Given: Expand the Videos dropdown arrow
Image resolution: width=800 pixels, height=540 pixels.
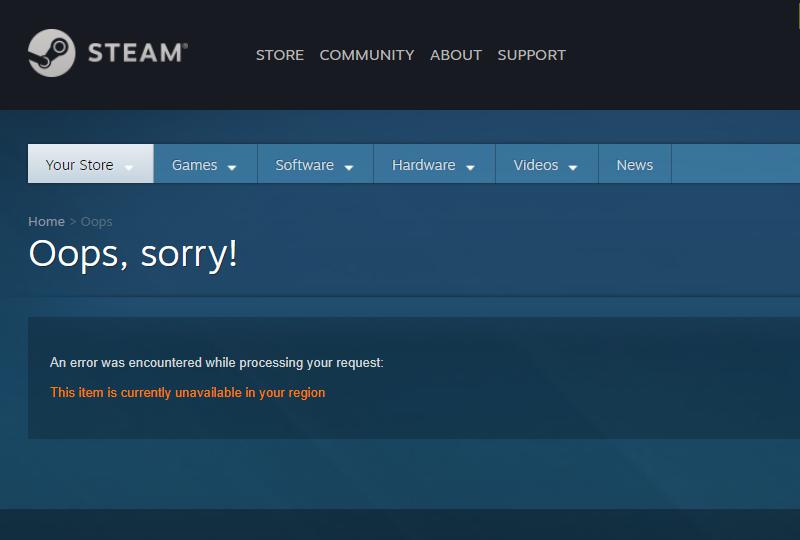Looking at the screenshot, I should coord(573,167).
